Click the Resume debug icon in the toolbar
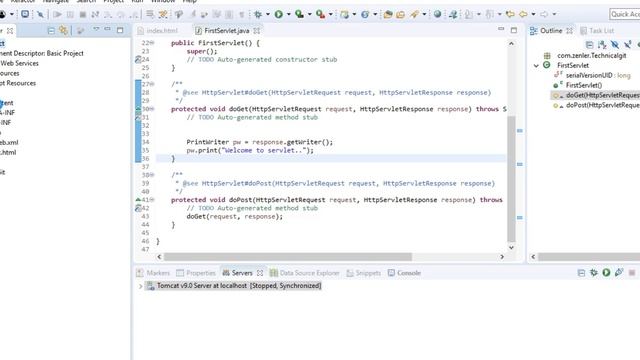Screen dimensions: 640x360 pyautogui.click(x=57, y=15)
